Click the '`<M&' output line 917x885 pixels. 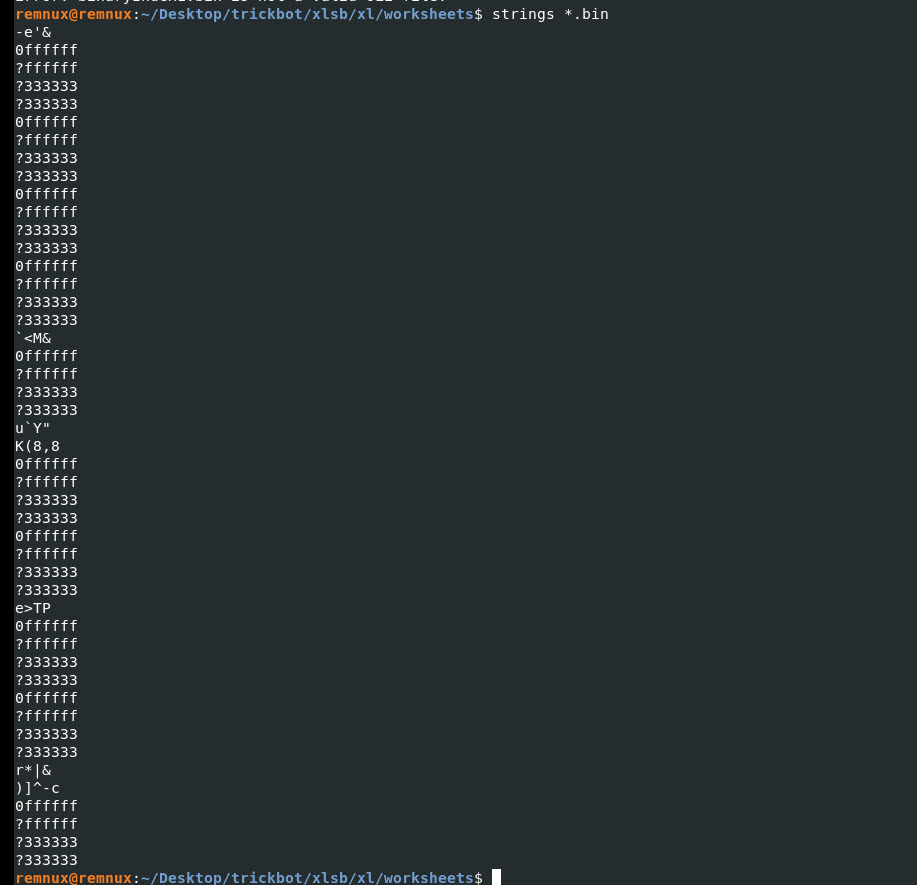(x=33, y=338)
